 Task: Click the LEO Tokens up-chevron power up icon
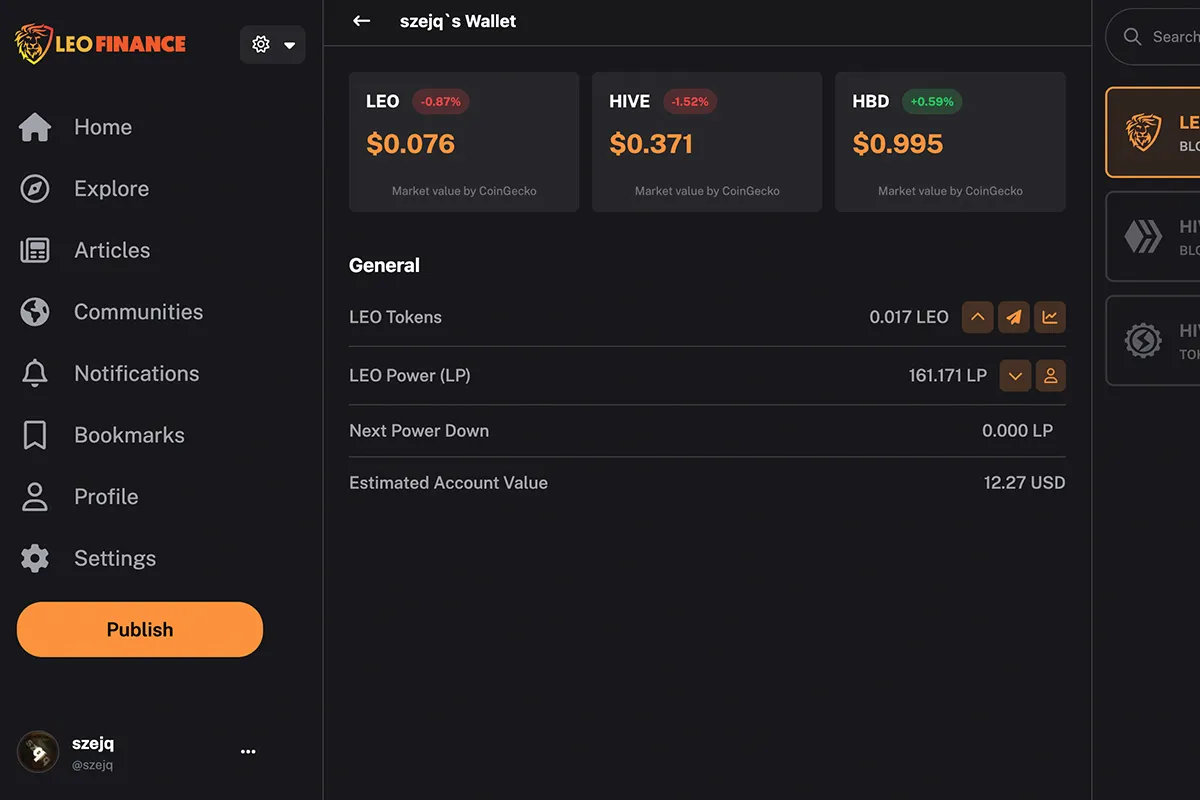click(978, 317)
